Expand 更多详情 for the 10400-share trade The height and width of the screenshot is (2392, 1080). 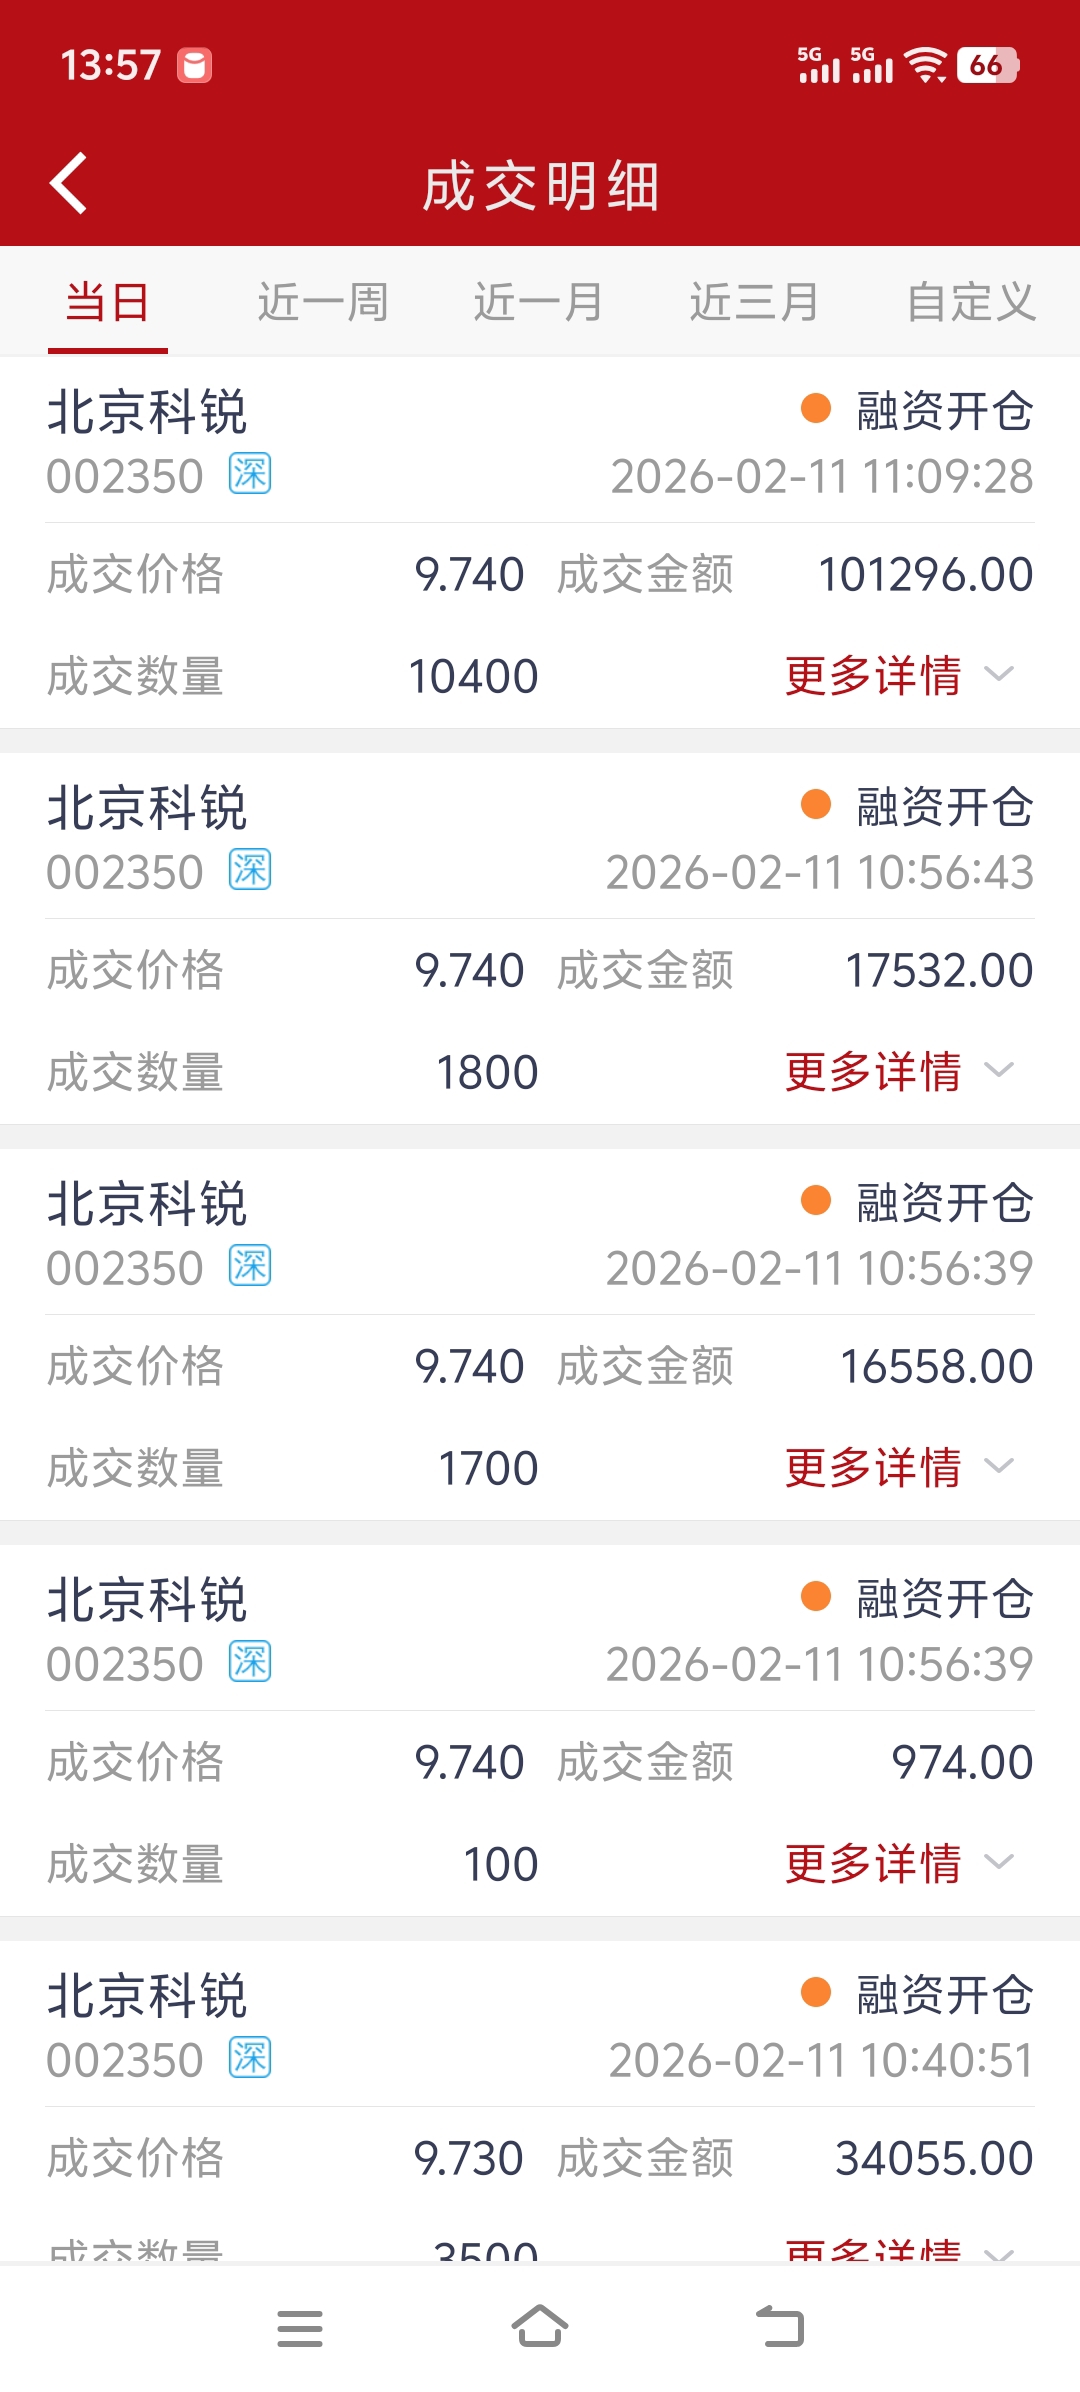(899, 675)
